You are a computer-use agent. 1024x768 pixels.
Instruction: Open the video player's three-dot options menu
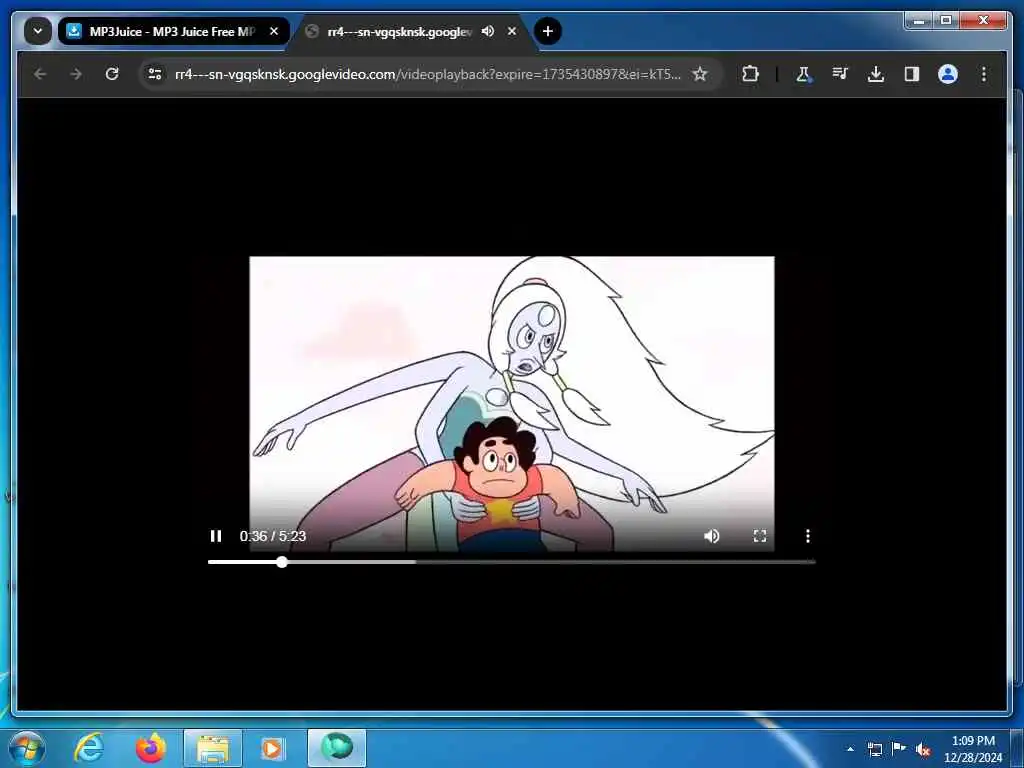[x=808, y=536]
